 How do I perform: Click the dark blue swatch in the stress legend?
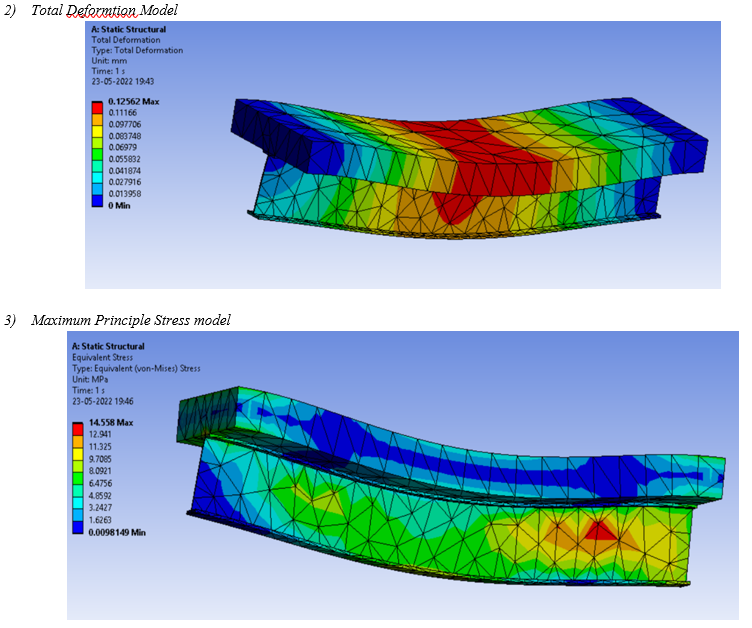point(78,528)
